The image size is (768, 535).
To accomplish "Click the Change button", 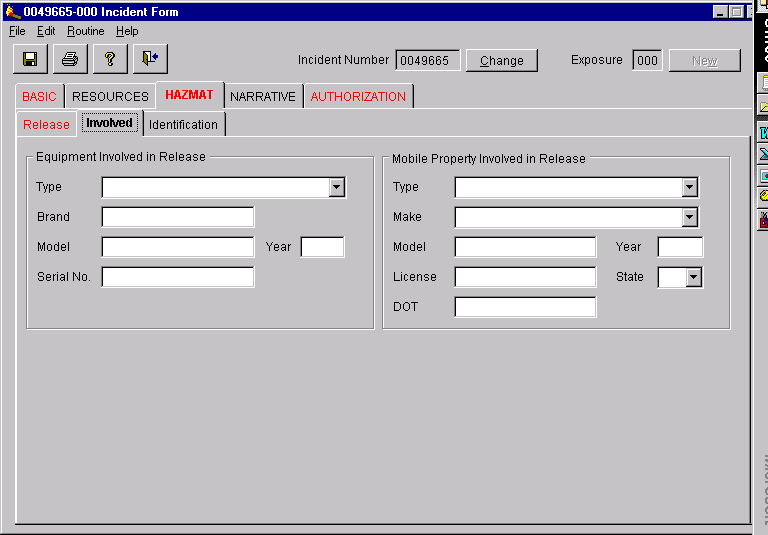I will [x=501, y=61].
